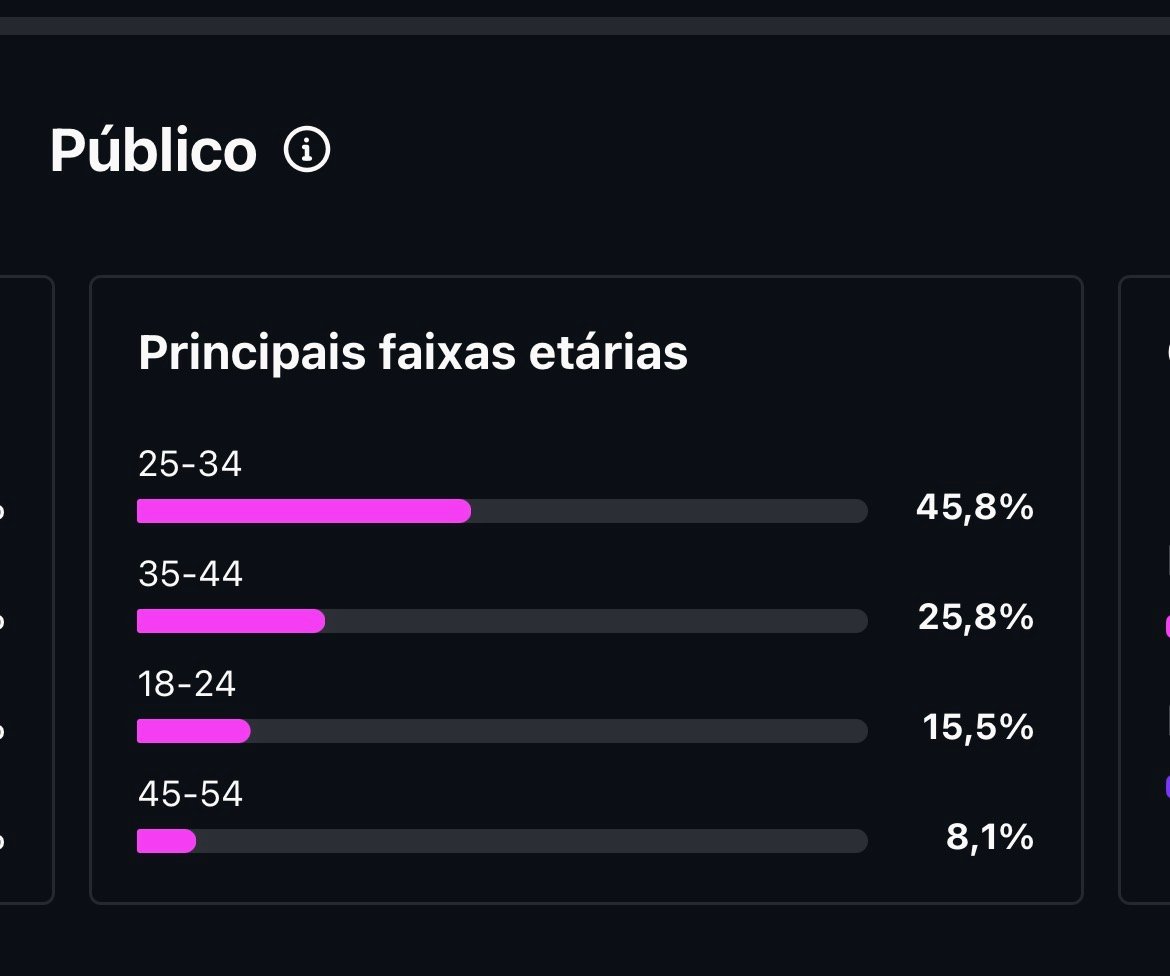The height and width of the screenshot is (976, 1170).
Task: Click the Principais faixas etárias card title
Action: 413,353
